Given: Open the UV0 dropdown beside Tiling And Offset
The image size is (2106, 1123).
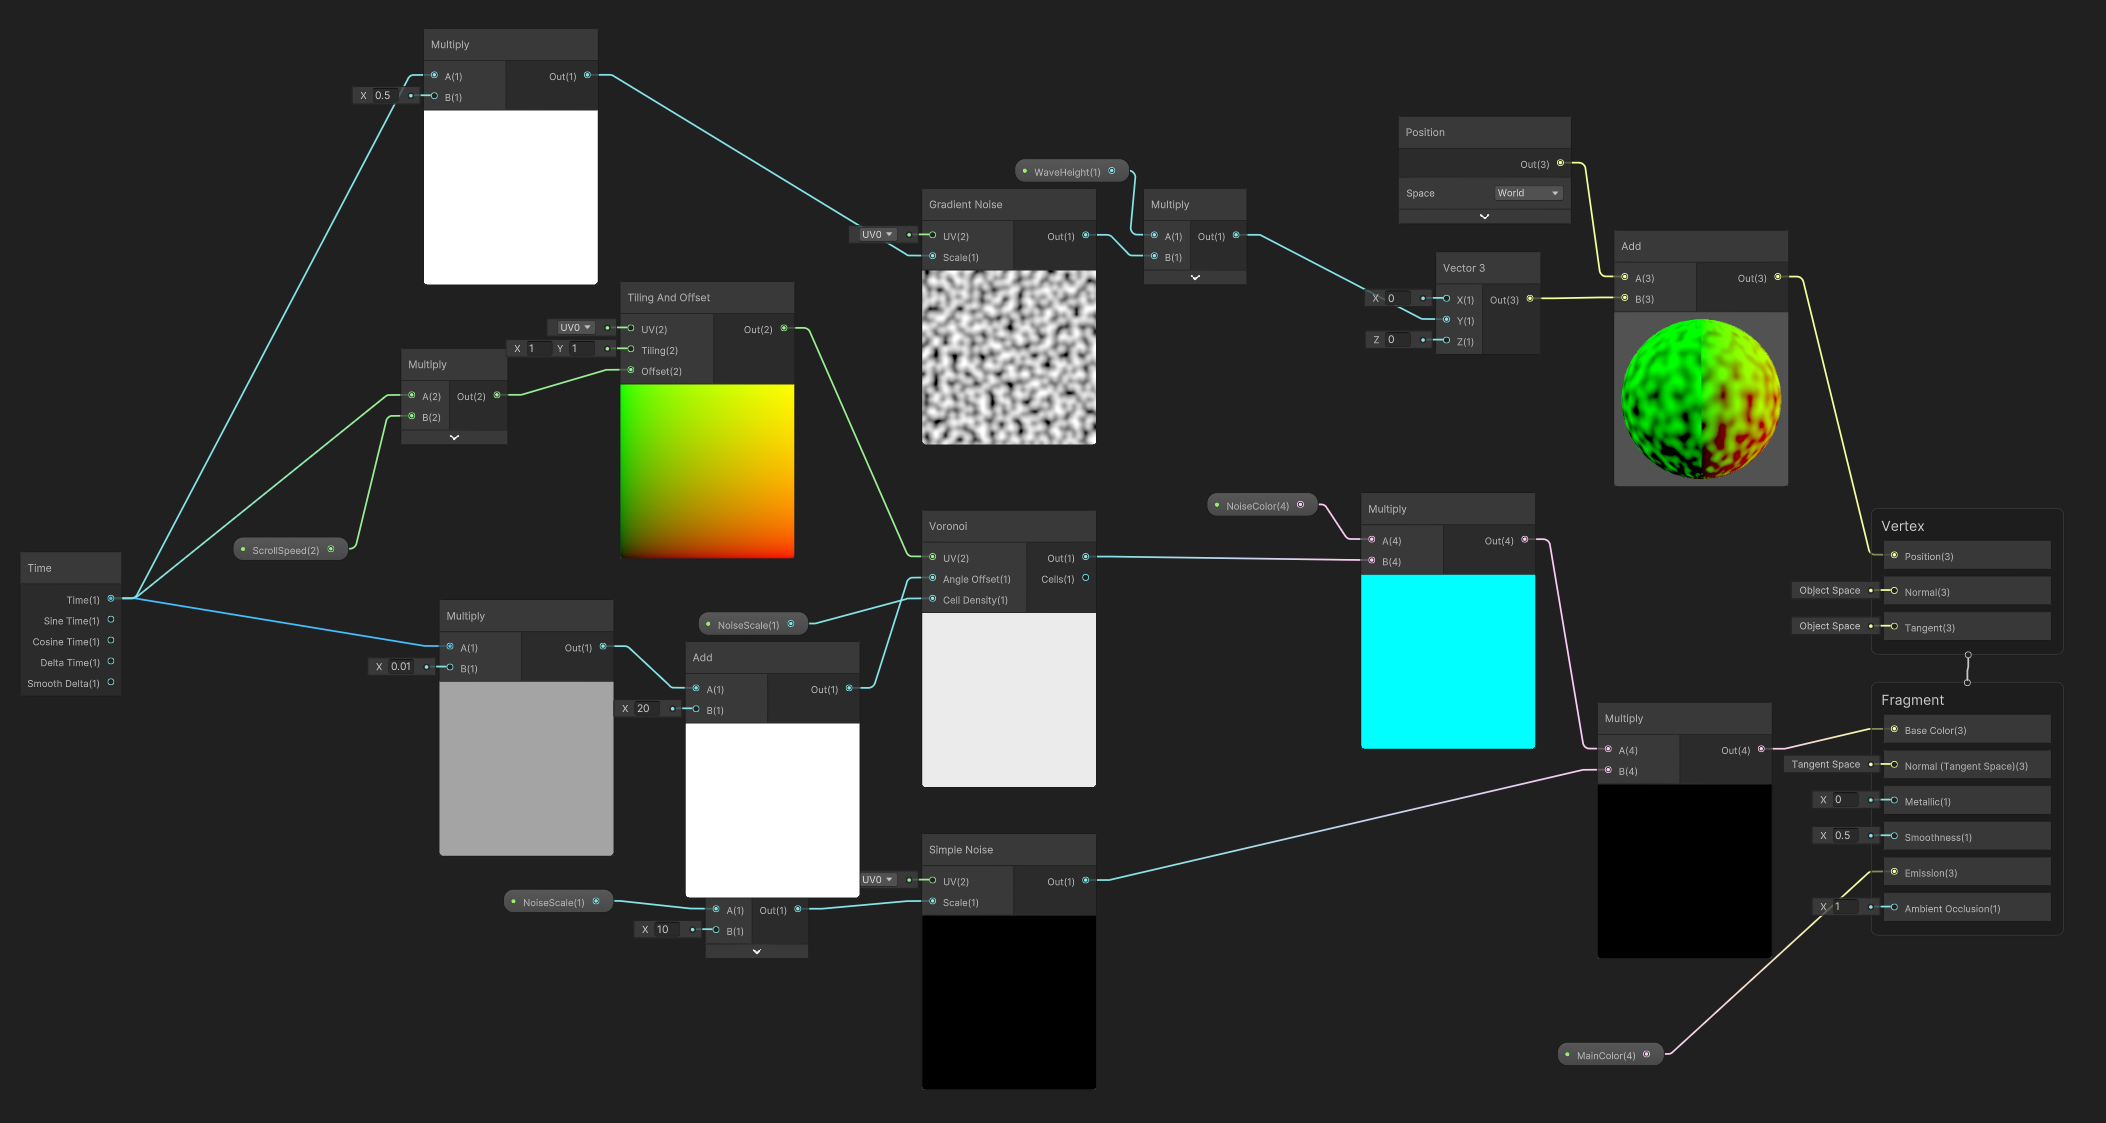Looking at the screenshot, I should point(576,328).
